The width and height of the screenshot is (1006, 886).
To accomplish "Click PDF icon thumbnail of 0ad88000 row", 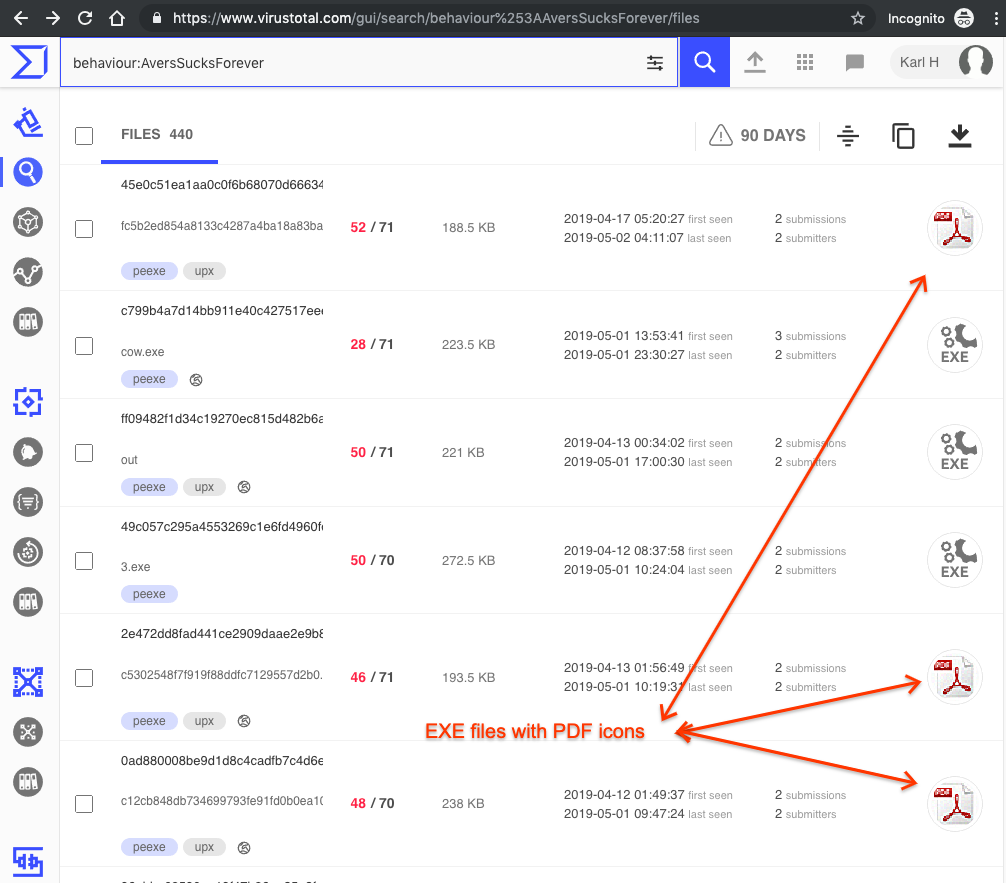I will point(955,804).
